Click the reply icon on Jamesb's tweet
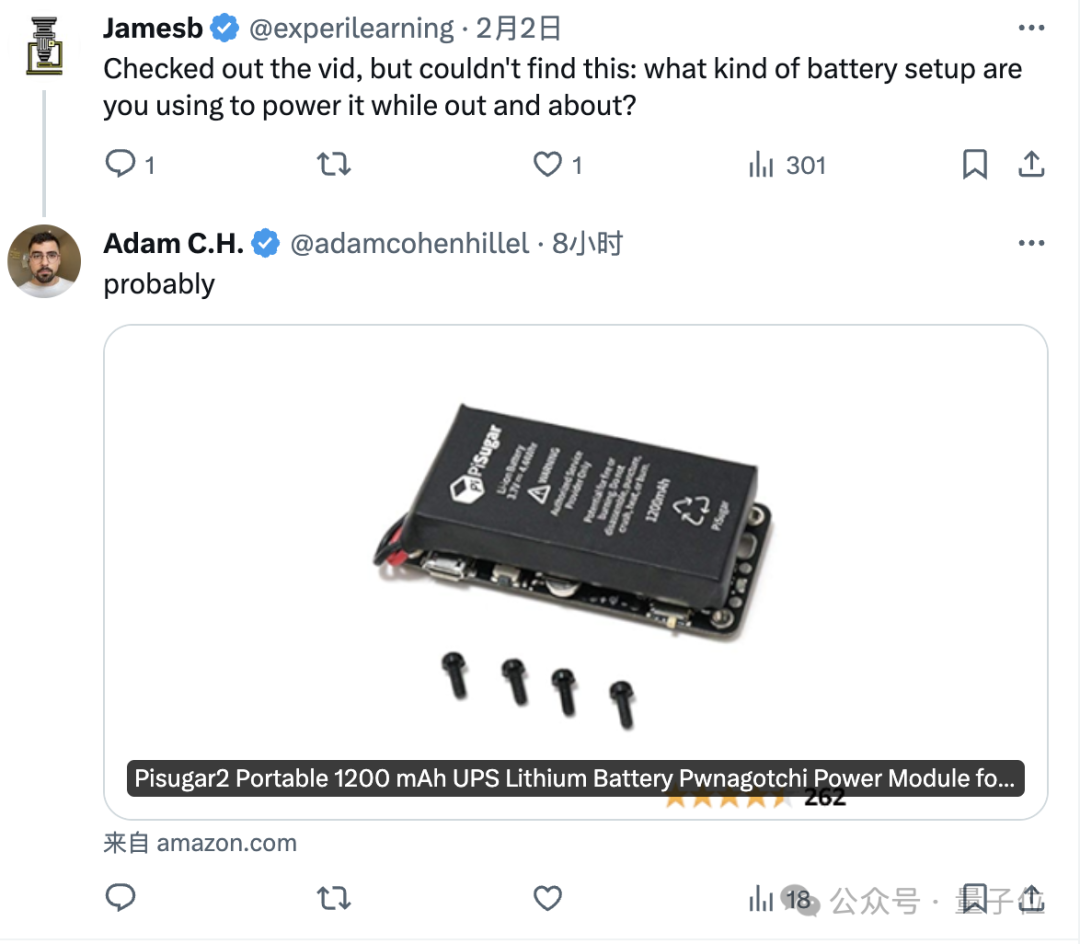This screenshot has width=1080, height=944. [x=119, y=164]
